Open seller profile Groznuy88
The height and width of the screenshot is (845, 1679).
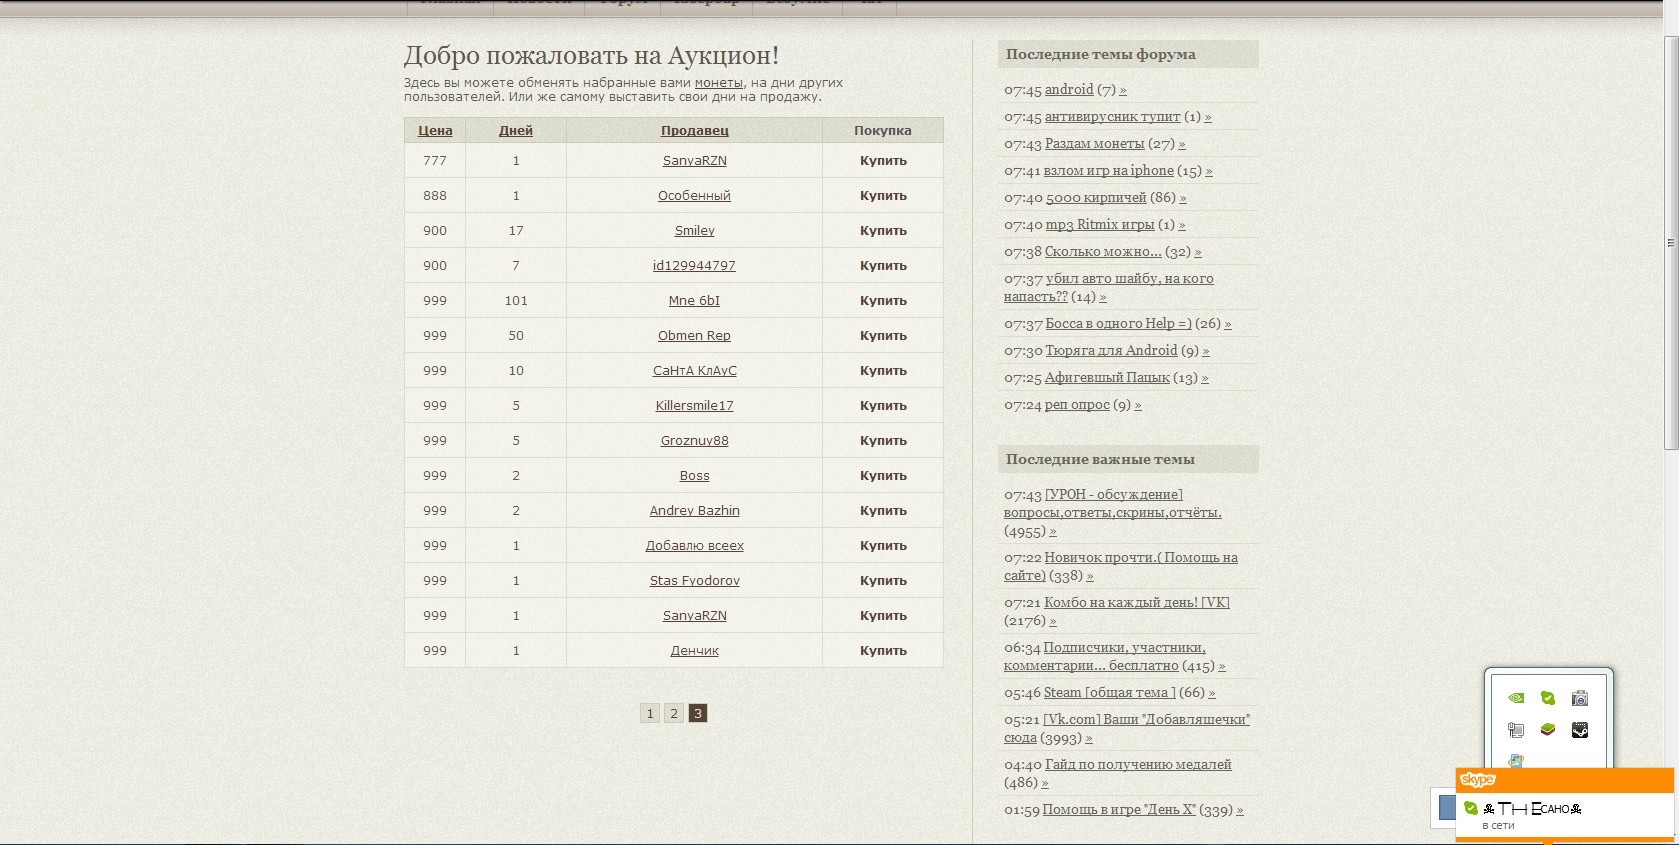694,440
